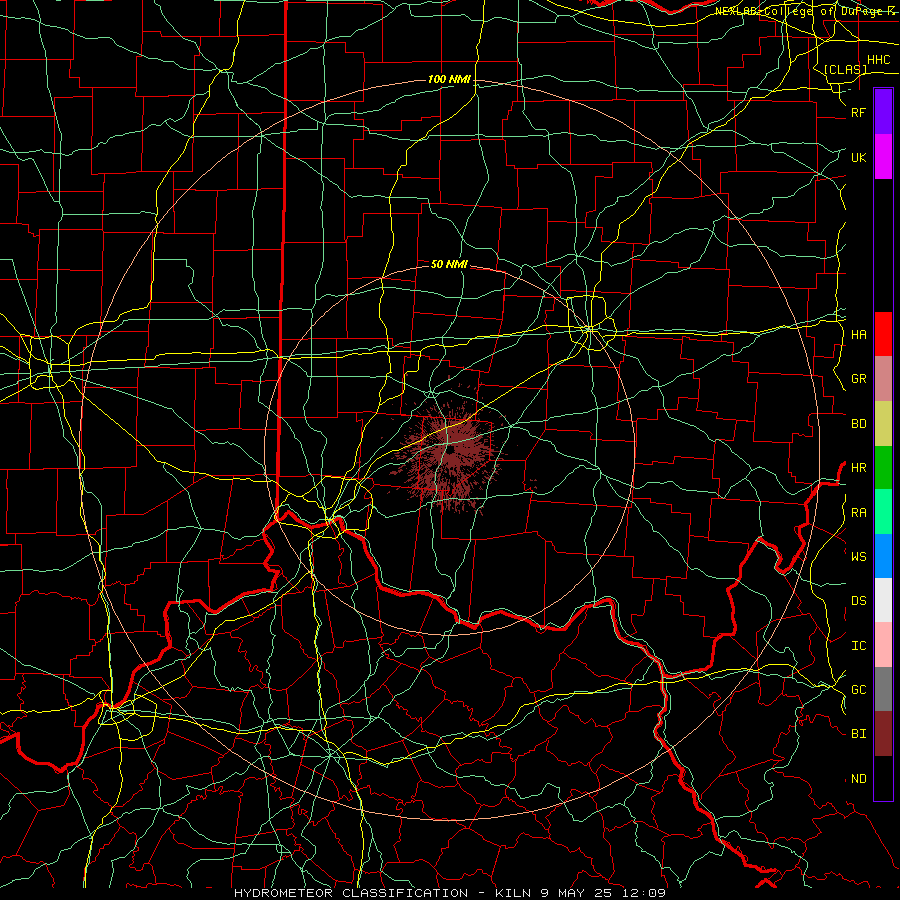
Task: Click the "BD" legend label
Action: click(x=858, y=424)
